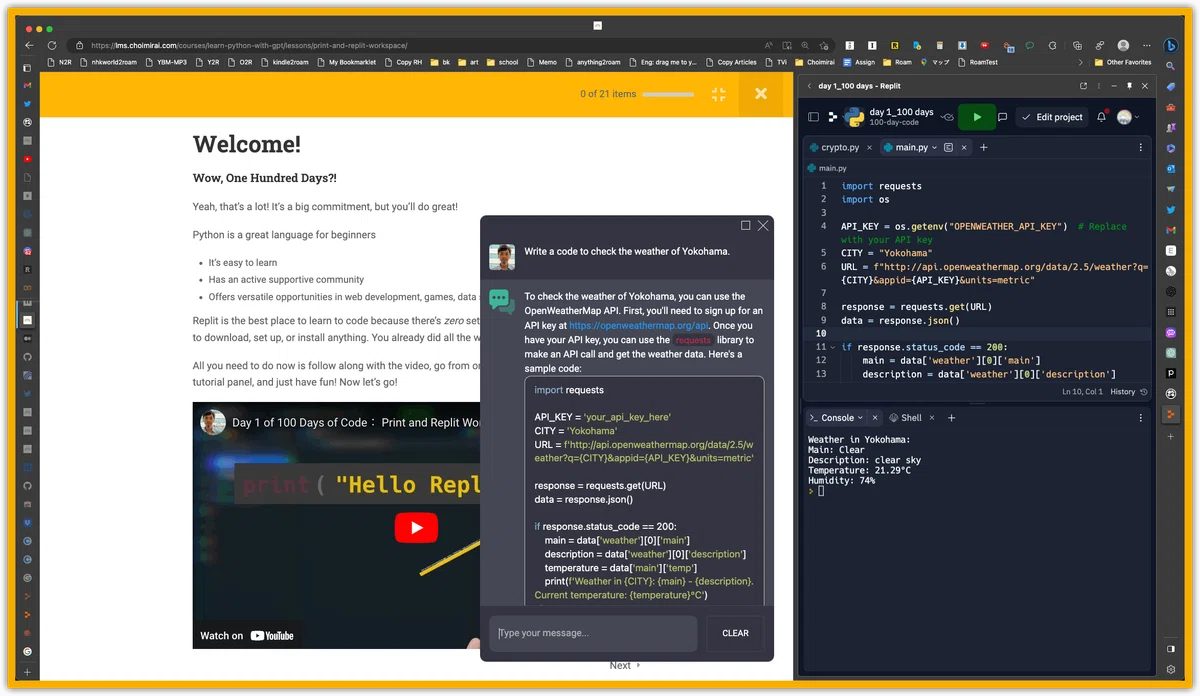The image size is (1200, 696).
Task: Click the CLEAR button in the chat
Action: tap(735, 633)
